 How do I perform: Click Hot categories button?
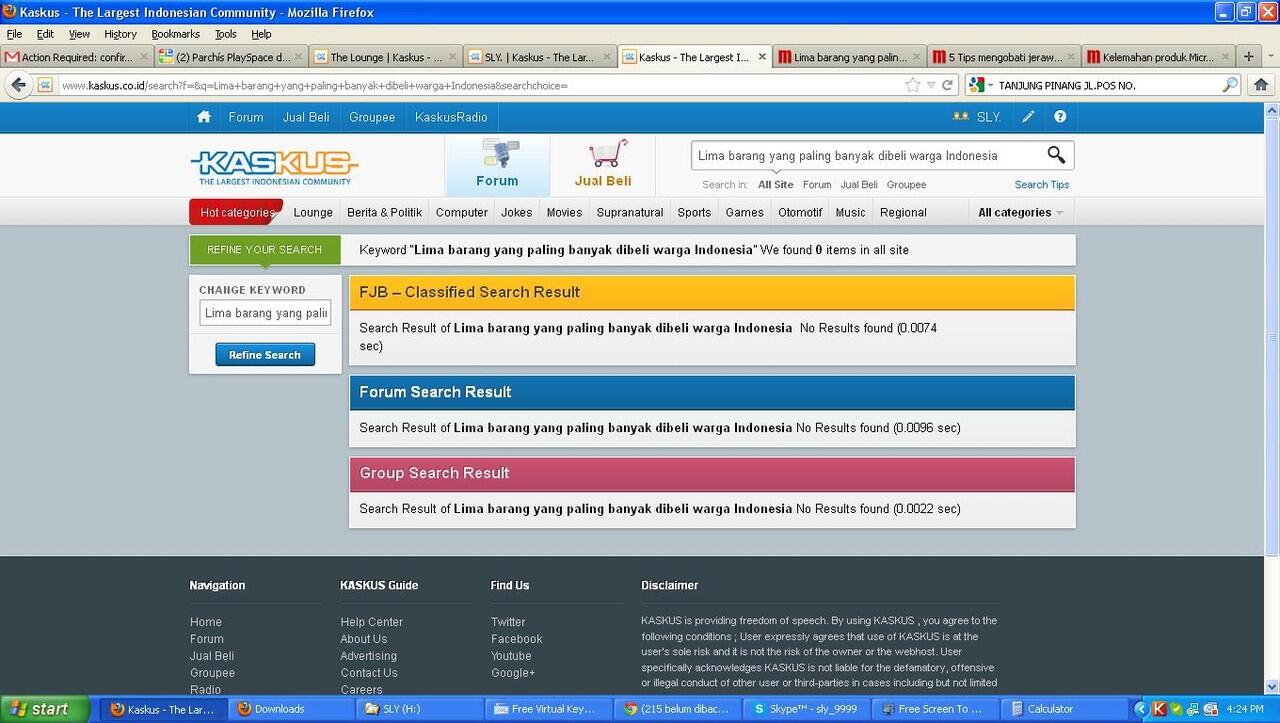pyautogui.click(x=236, y=212)
